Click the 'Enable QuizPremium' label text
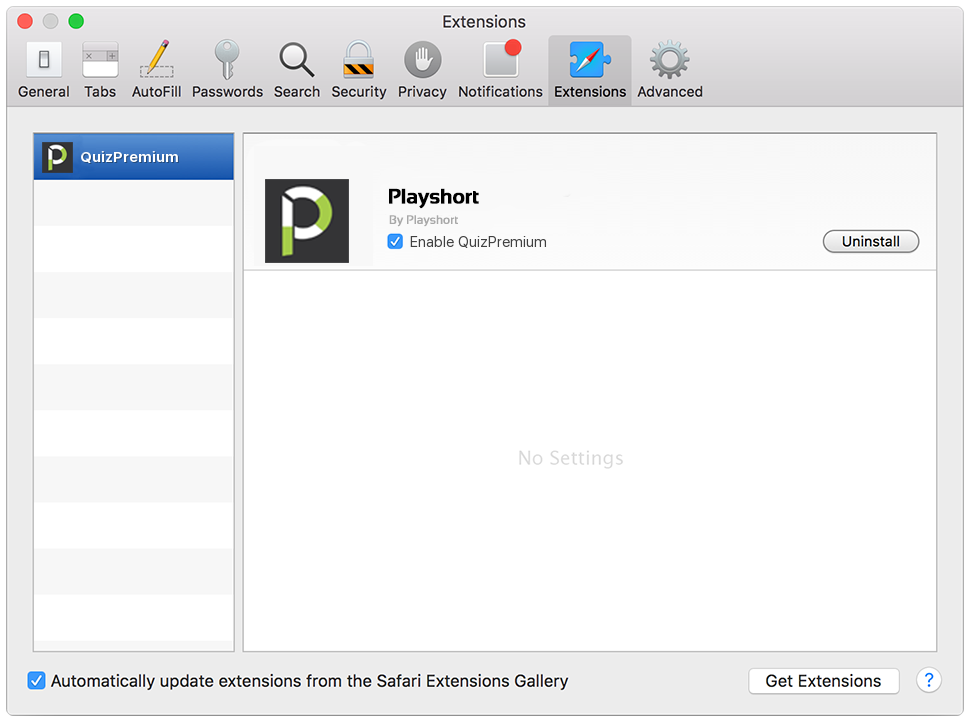Screen dimensions: 970x722 478,242
